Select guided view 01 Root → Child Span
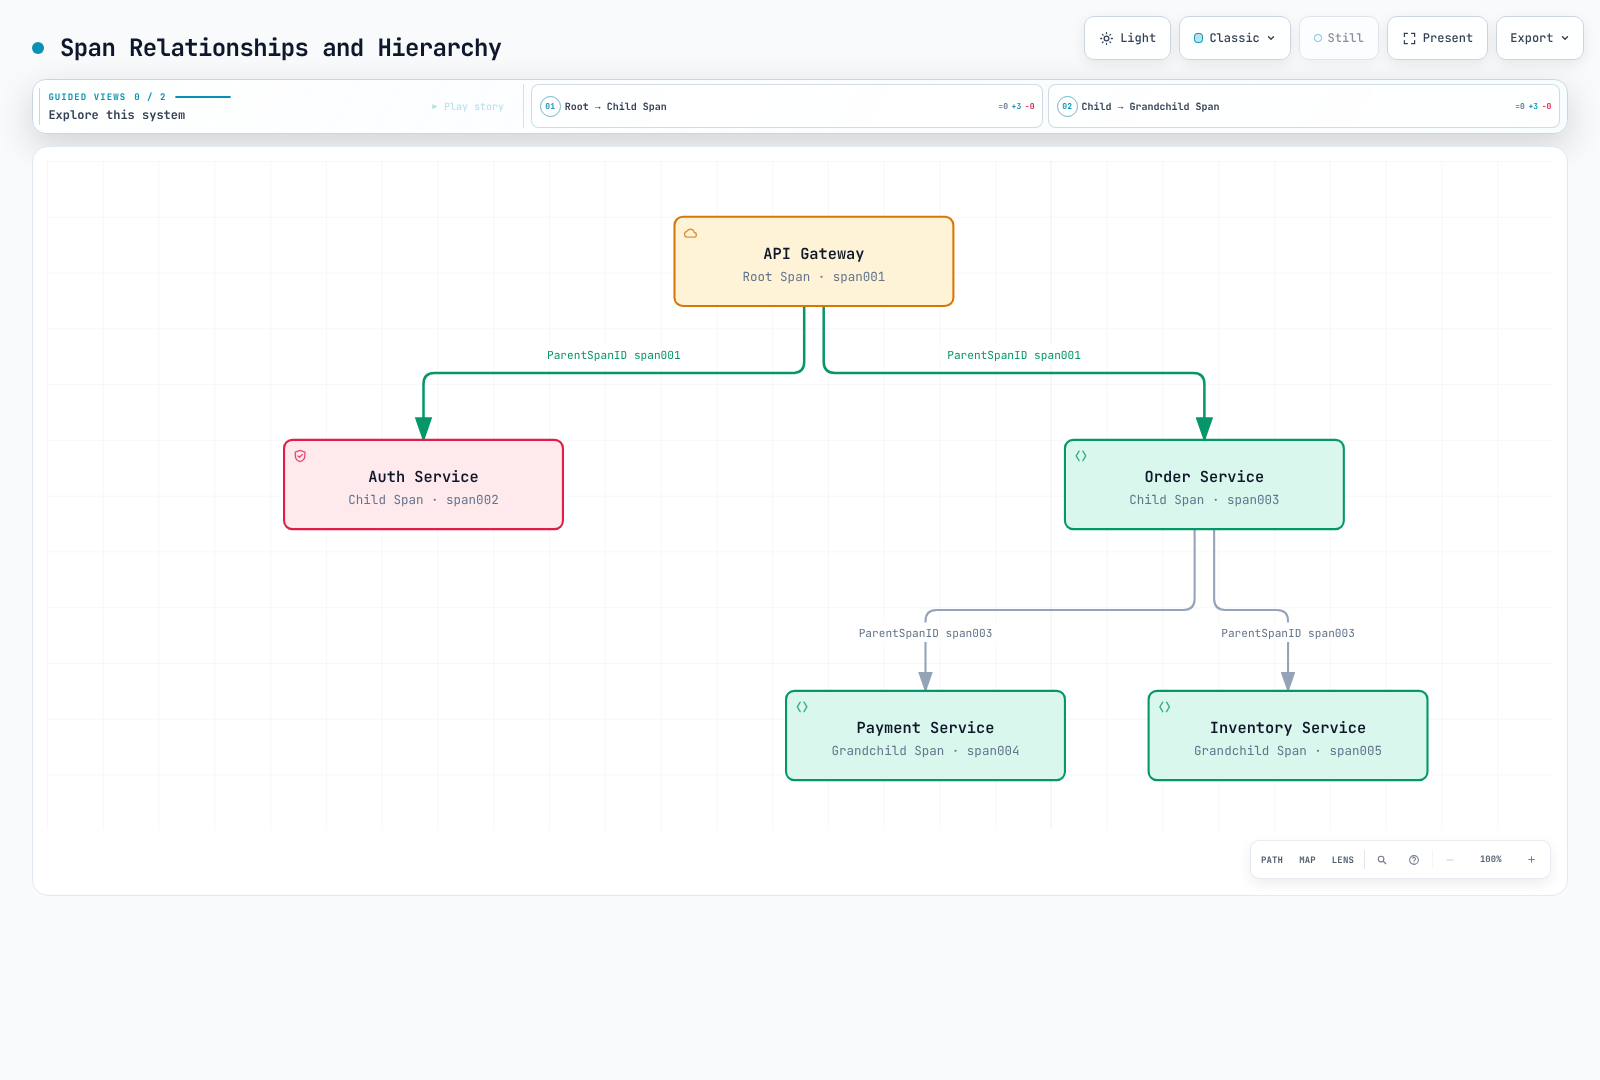The height and width of the screenshot is (1080, 1600). click(x=787, y=106)
